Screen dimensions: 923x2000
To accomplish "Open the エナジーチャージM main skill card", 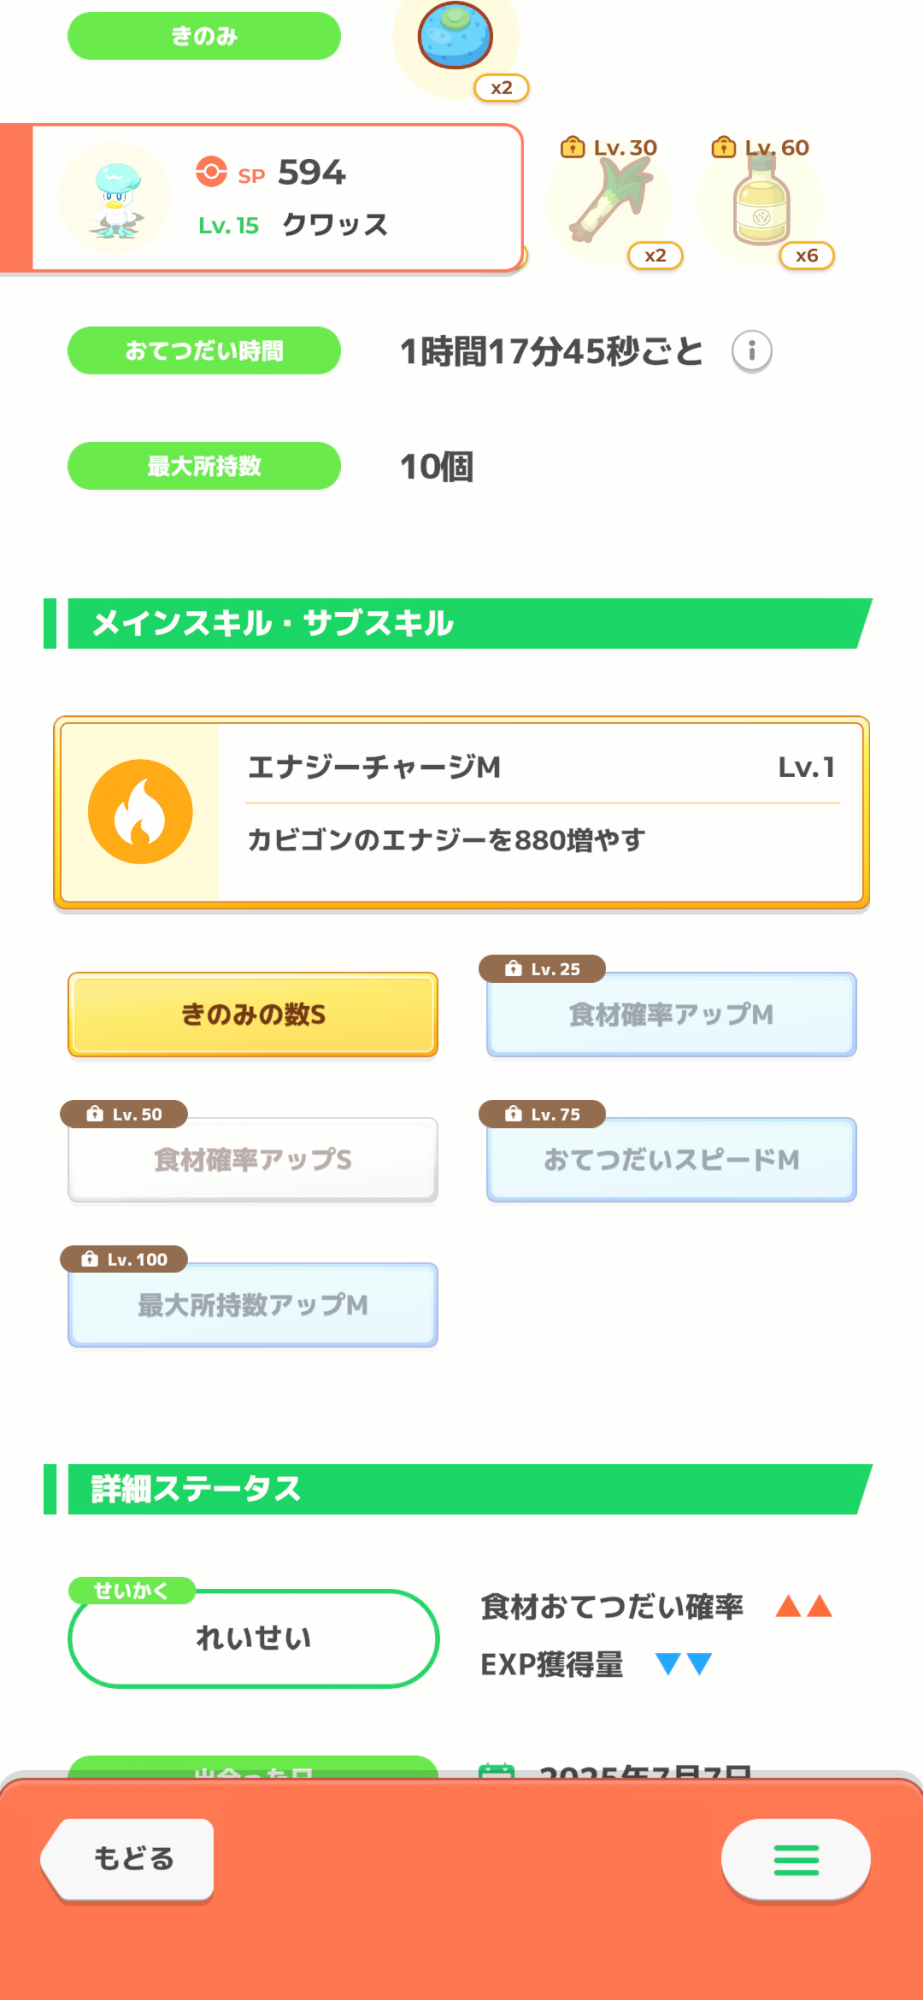I will coord(540,811).
